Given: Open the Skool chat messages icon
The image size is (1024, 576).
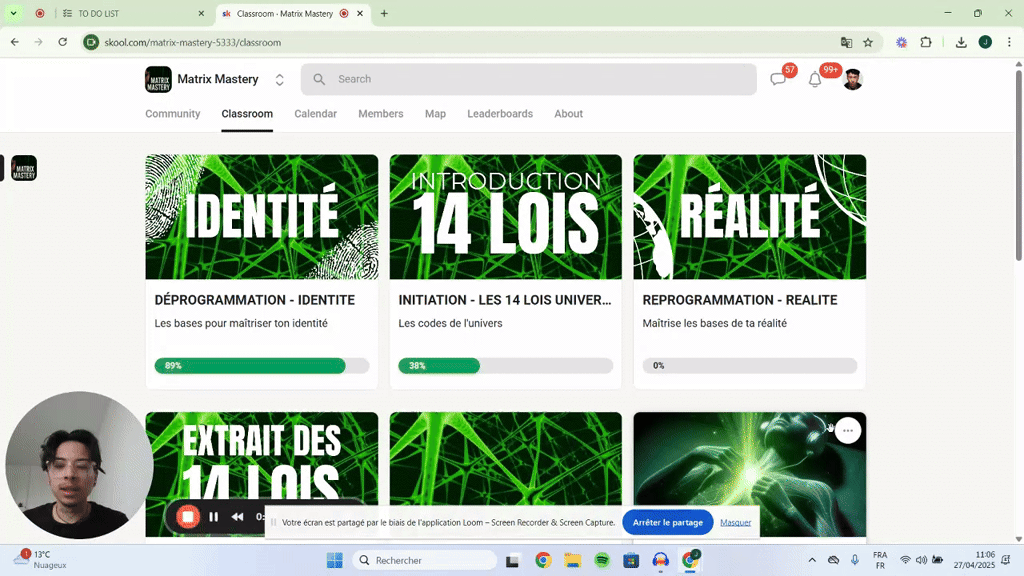Looking at the screenshot, I should pos(778,78).
